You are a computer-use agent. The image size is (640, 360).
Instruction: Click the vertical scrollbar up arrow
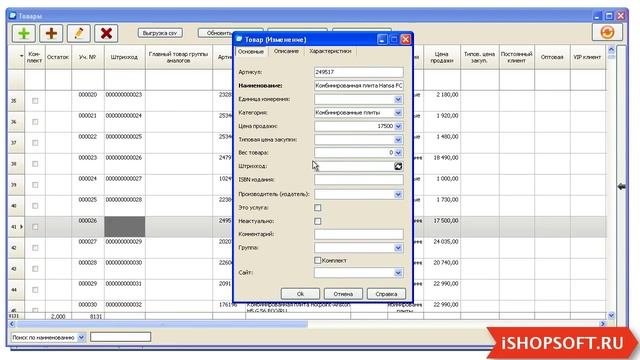click(x=611, y=50)
